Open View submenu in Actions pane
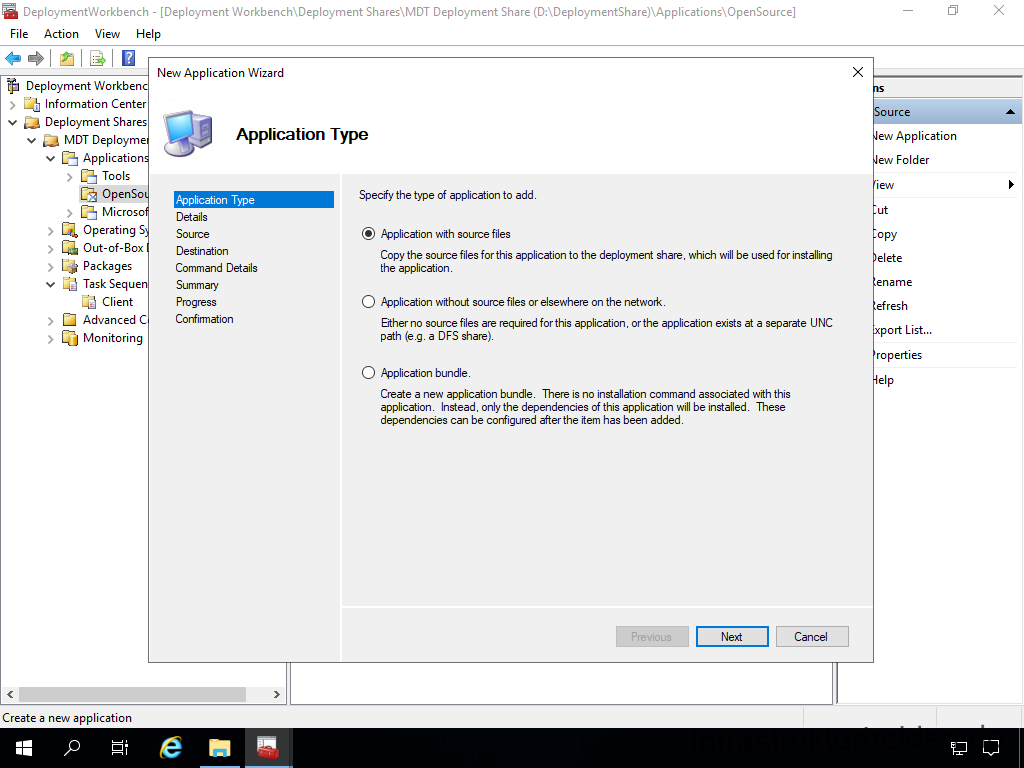Image resolution: width=1024 pixels, height=768 pixels. (945, 185)
